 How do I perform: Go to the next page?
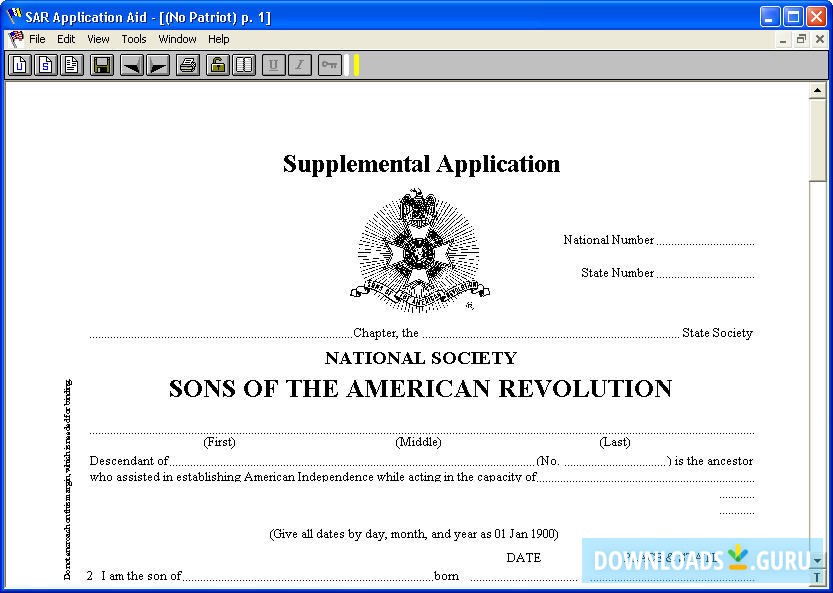pos(158,64)
